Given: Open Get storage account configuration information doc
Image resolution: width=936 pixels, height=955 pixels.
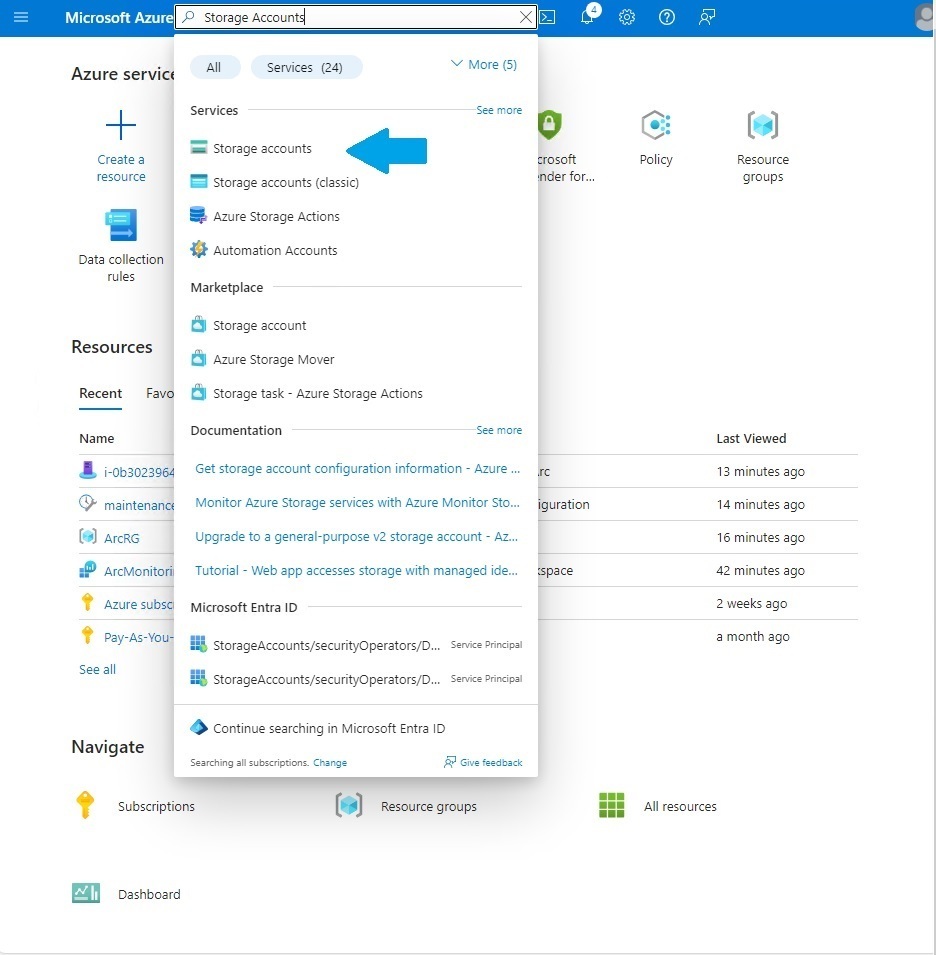Looking at the screenshot, I should point(357,469).
